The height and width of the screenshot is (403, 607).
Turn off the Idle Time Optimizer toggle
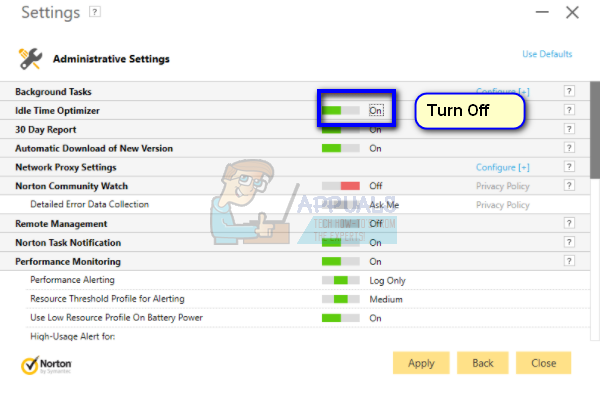click(341, 111)
